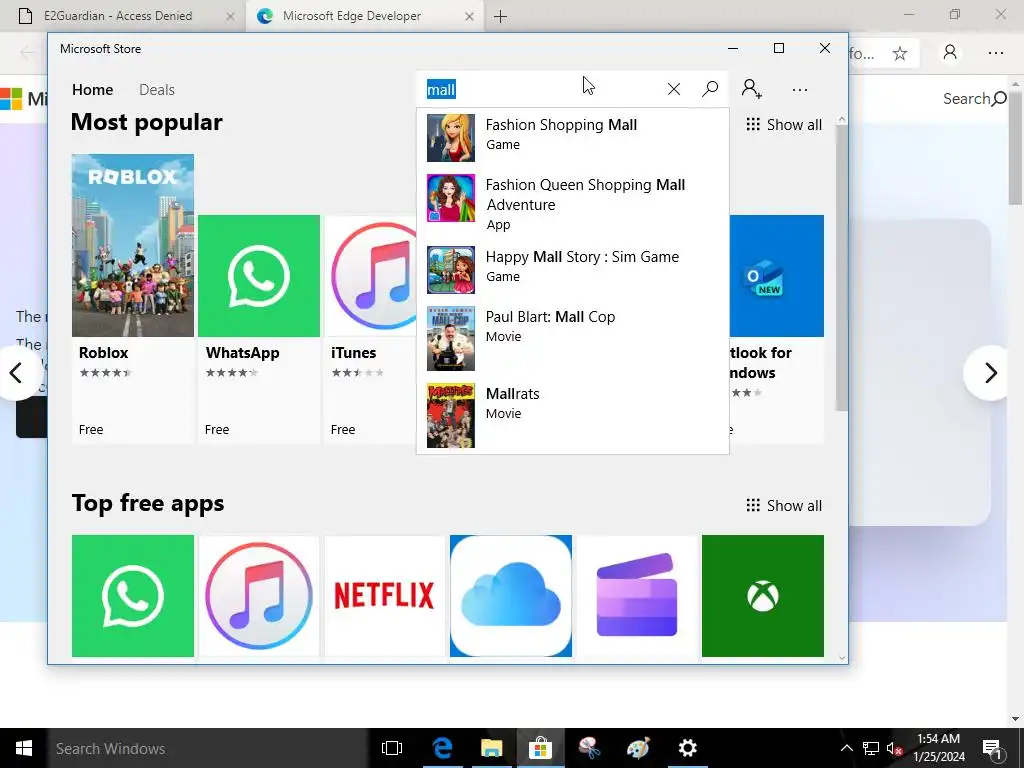Screen dimensions: 1024x768
Task: Switch to the Home tab in Store
Action: tap(92, 89)
